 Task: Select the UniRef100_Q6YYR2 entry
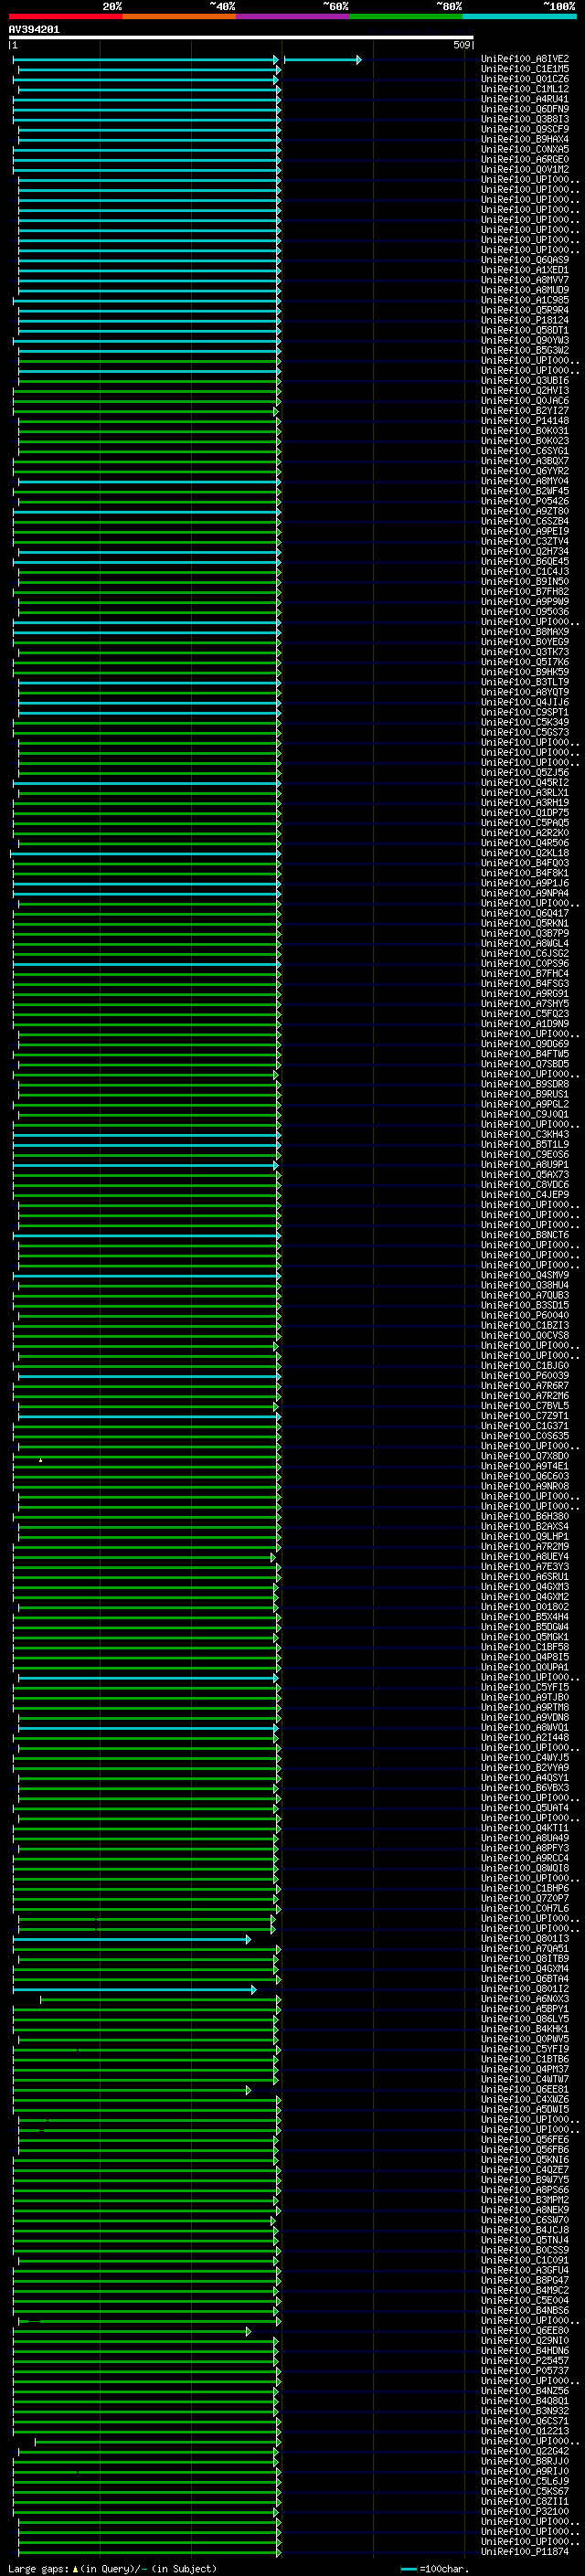(525, 471)
